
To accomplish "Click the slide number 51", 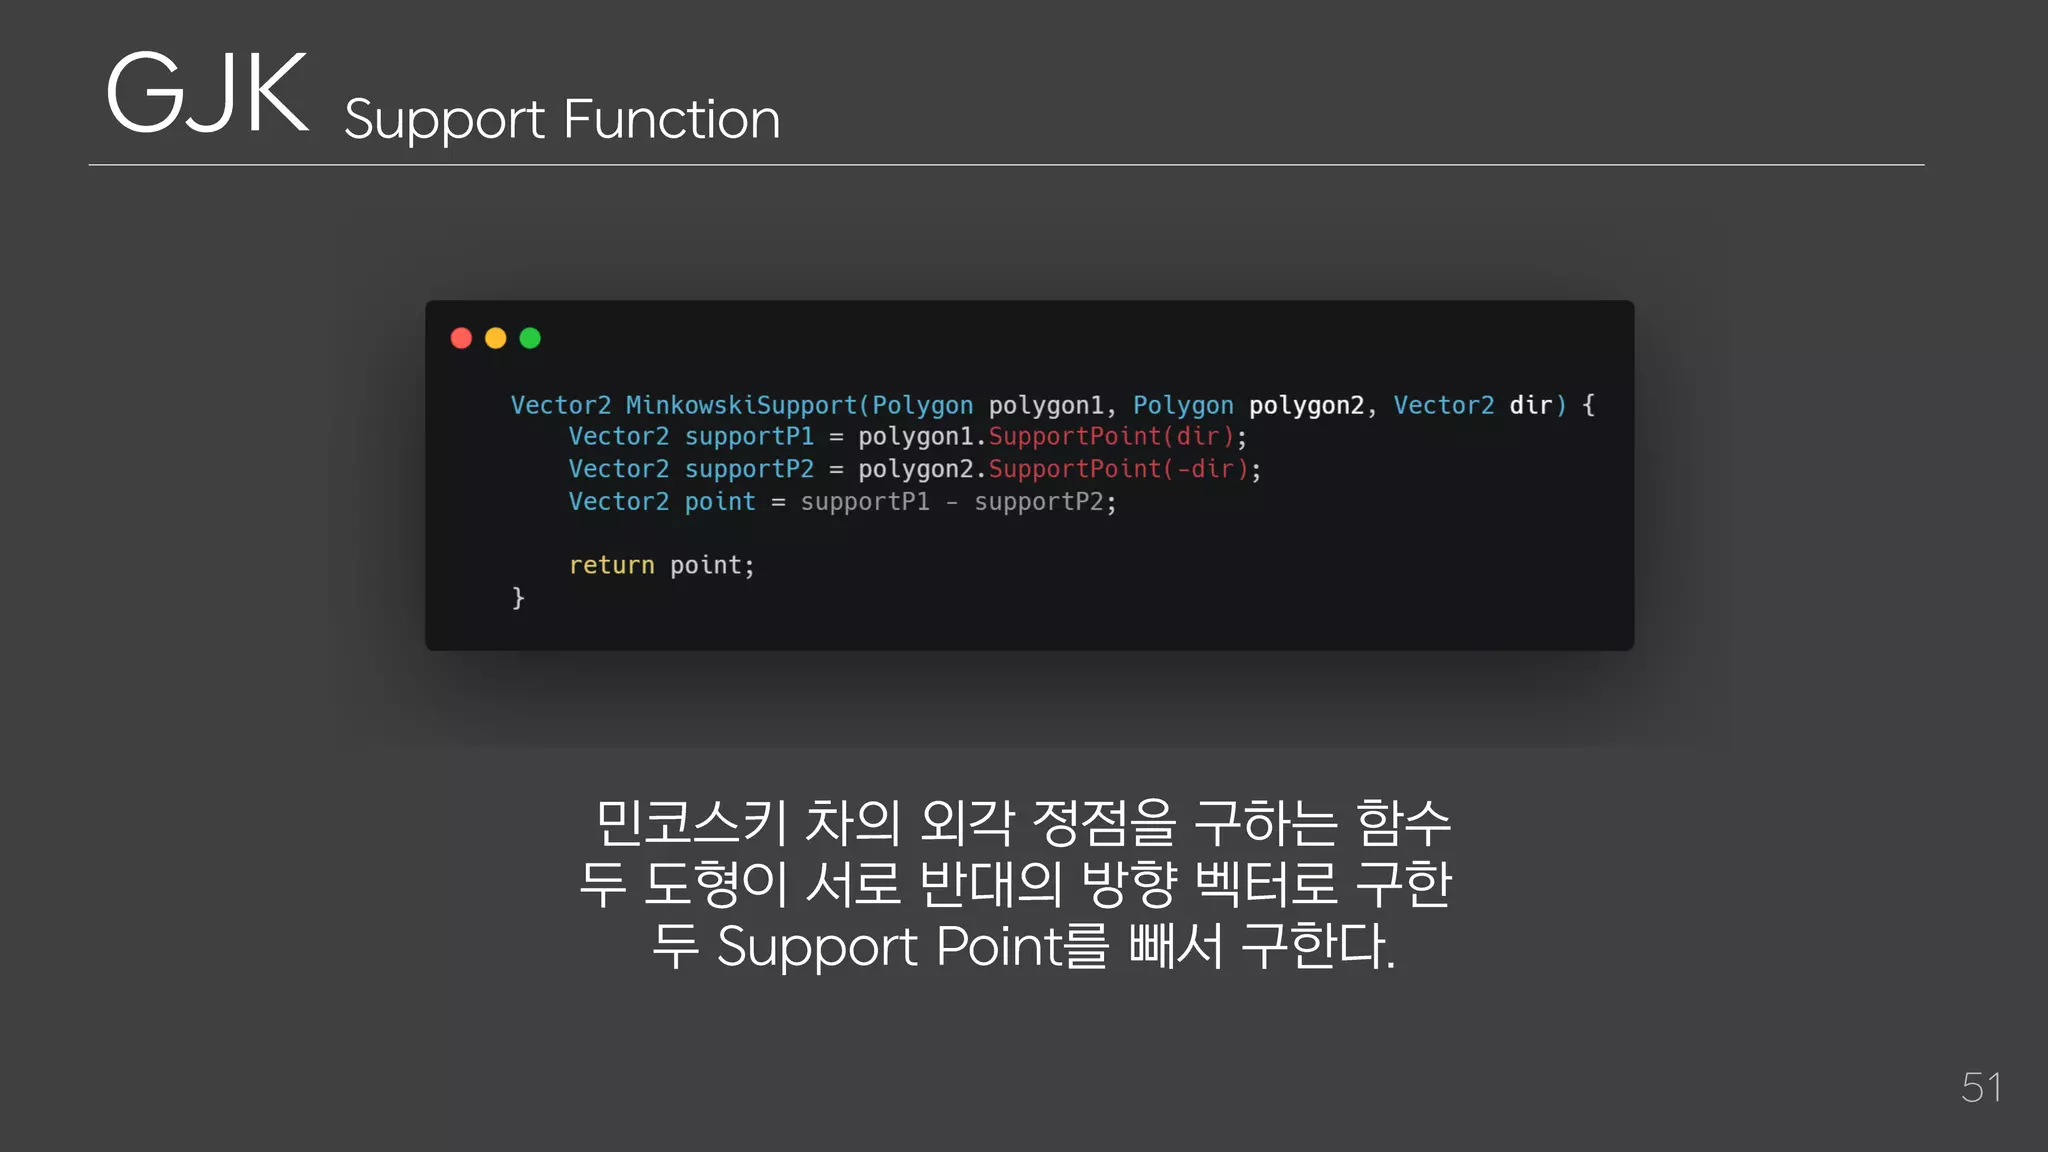I will click(x=1980, y=1088).
